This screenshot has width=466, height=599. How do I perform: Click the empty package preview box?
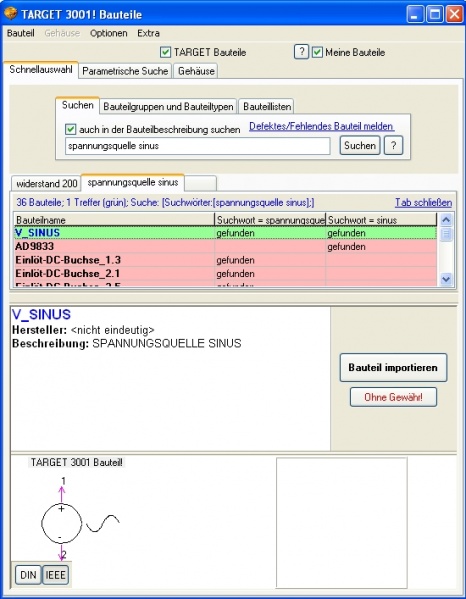coord(342,523)
